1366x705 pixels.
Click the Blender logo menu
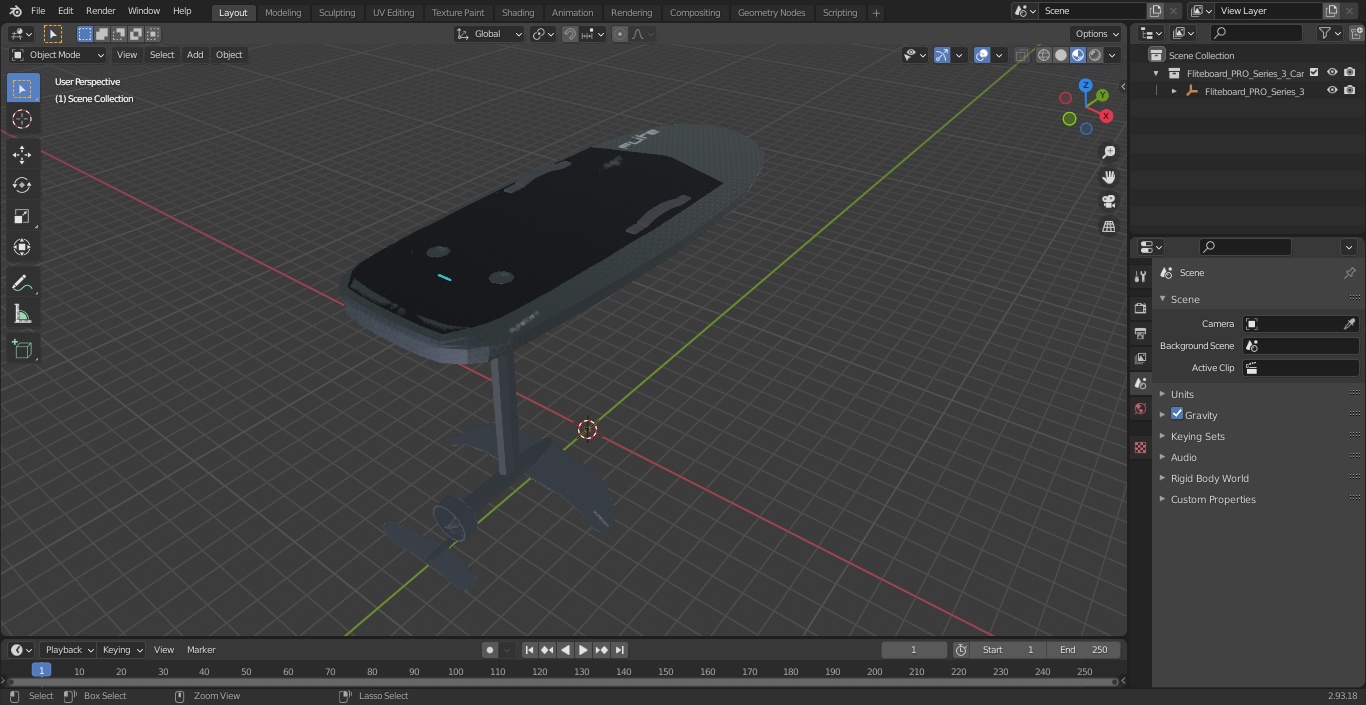(x=14, y=11)
